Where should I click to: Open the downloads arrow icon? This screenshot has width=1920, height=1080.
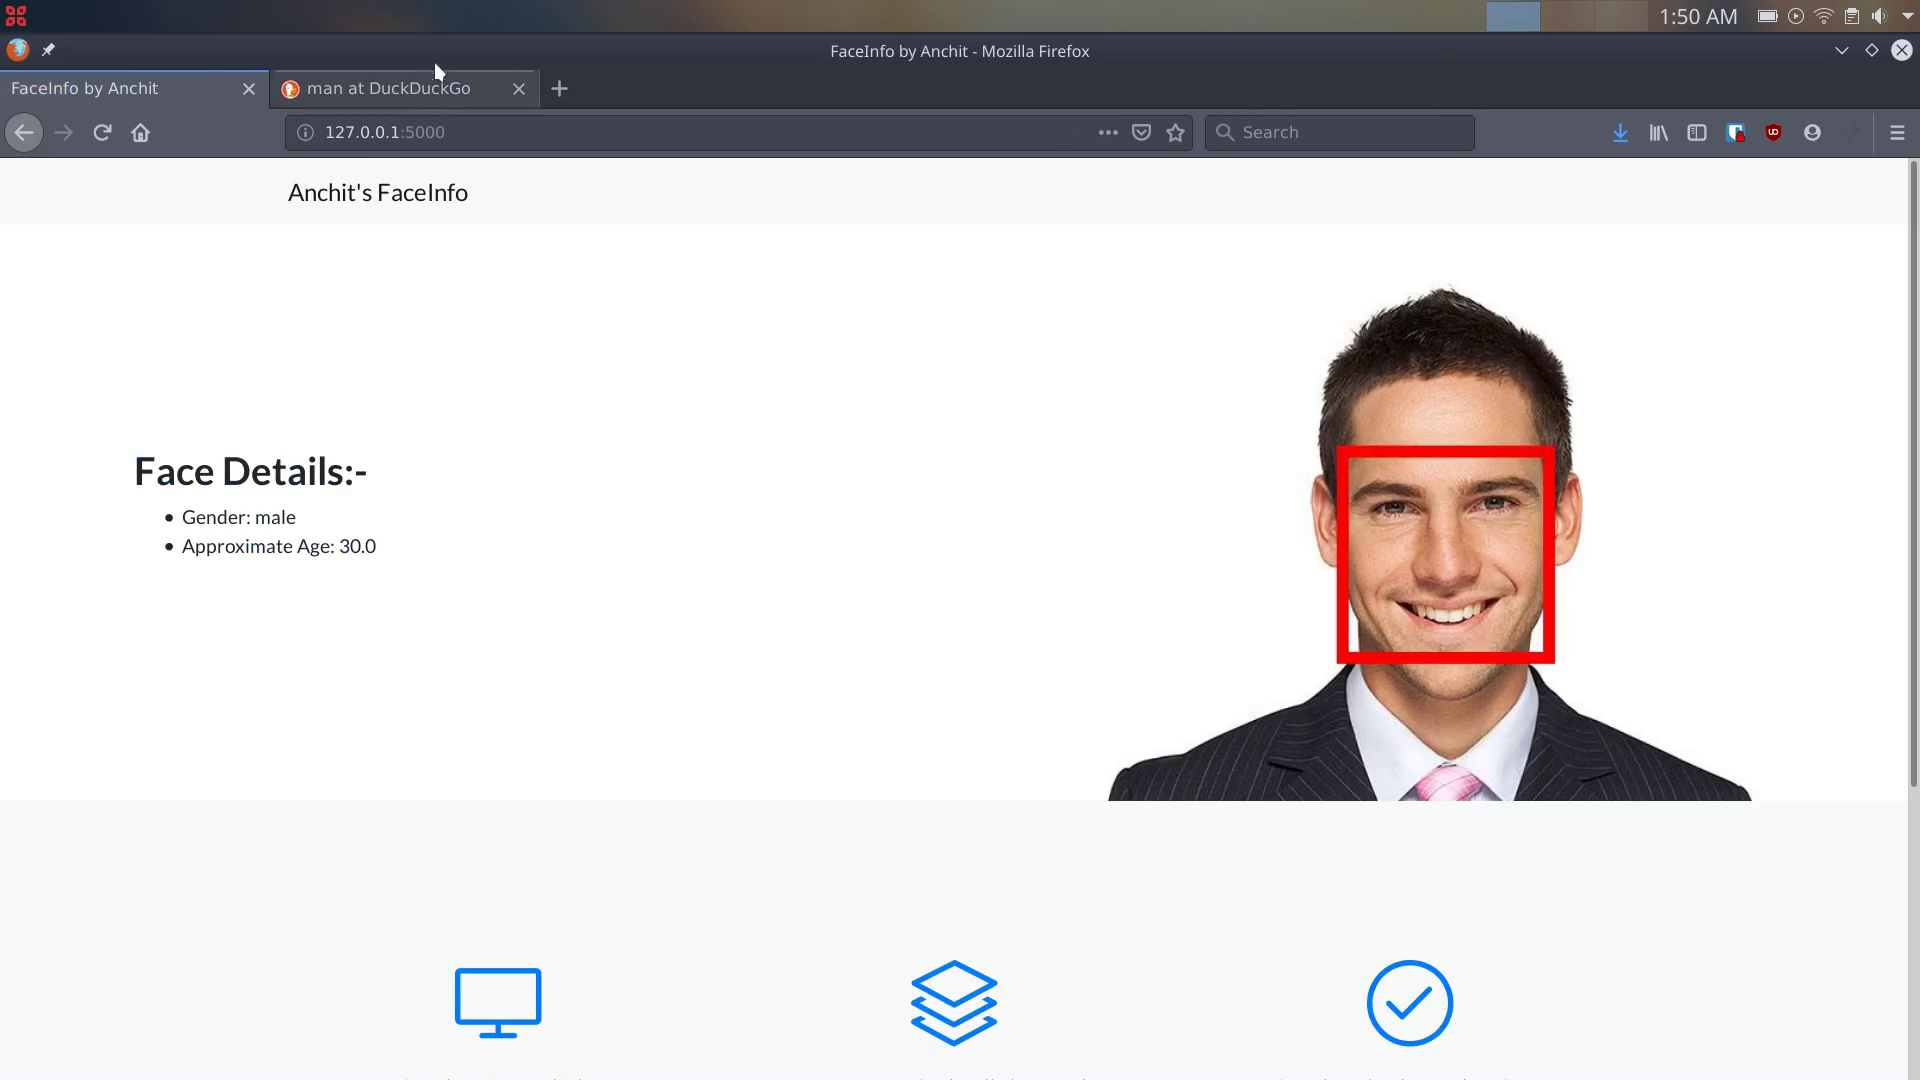coord(1620,132)
